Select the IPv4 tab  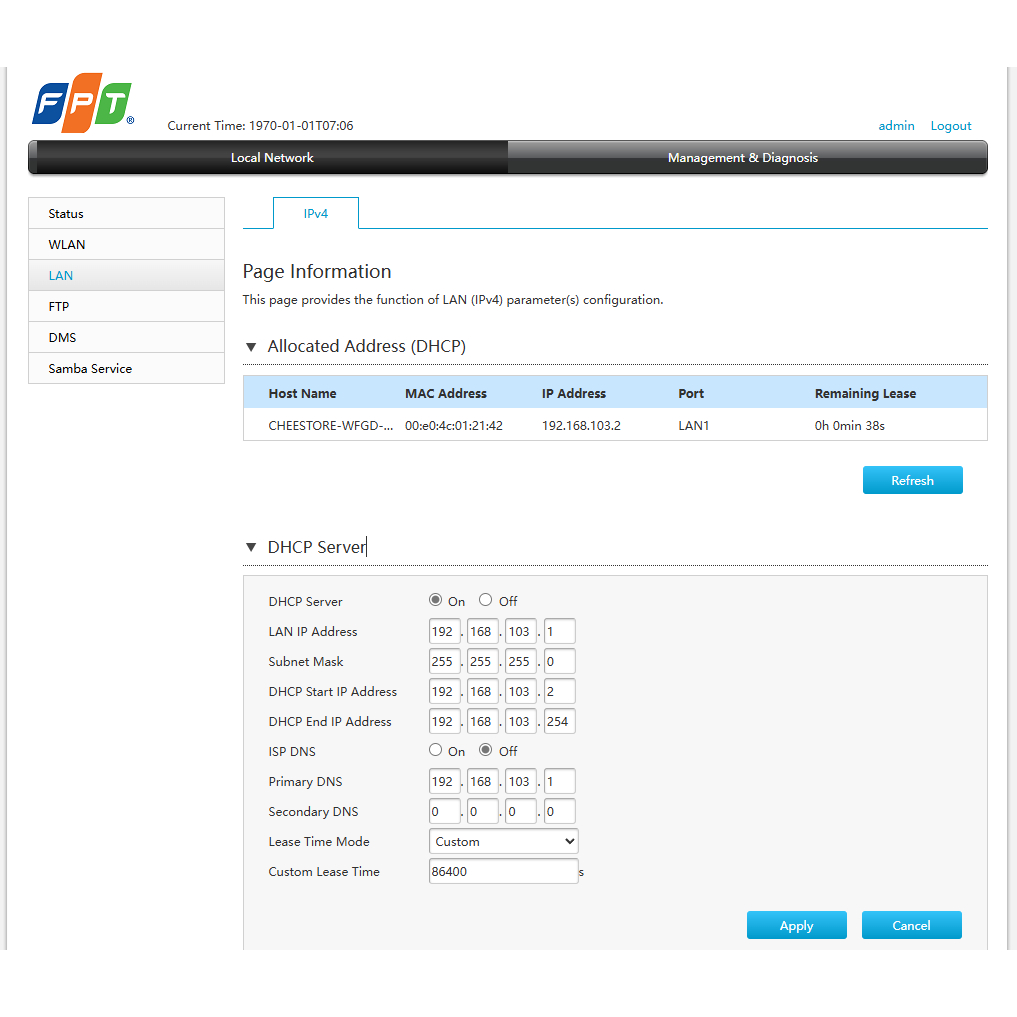(x=315, y=214)
